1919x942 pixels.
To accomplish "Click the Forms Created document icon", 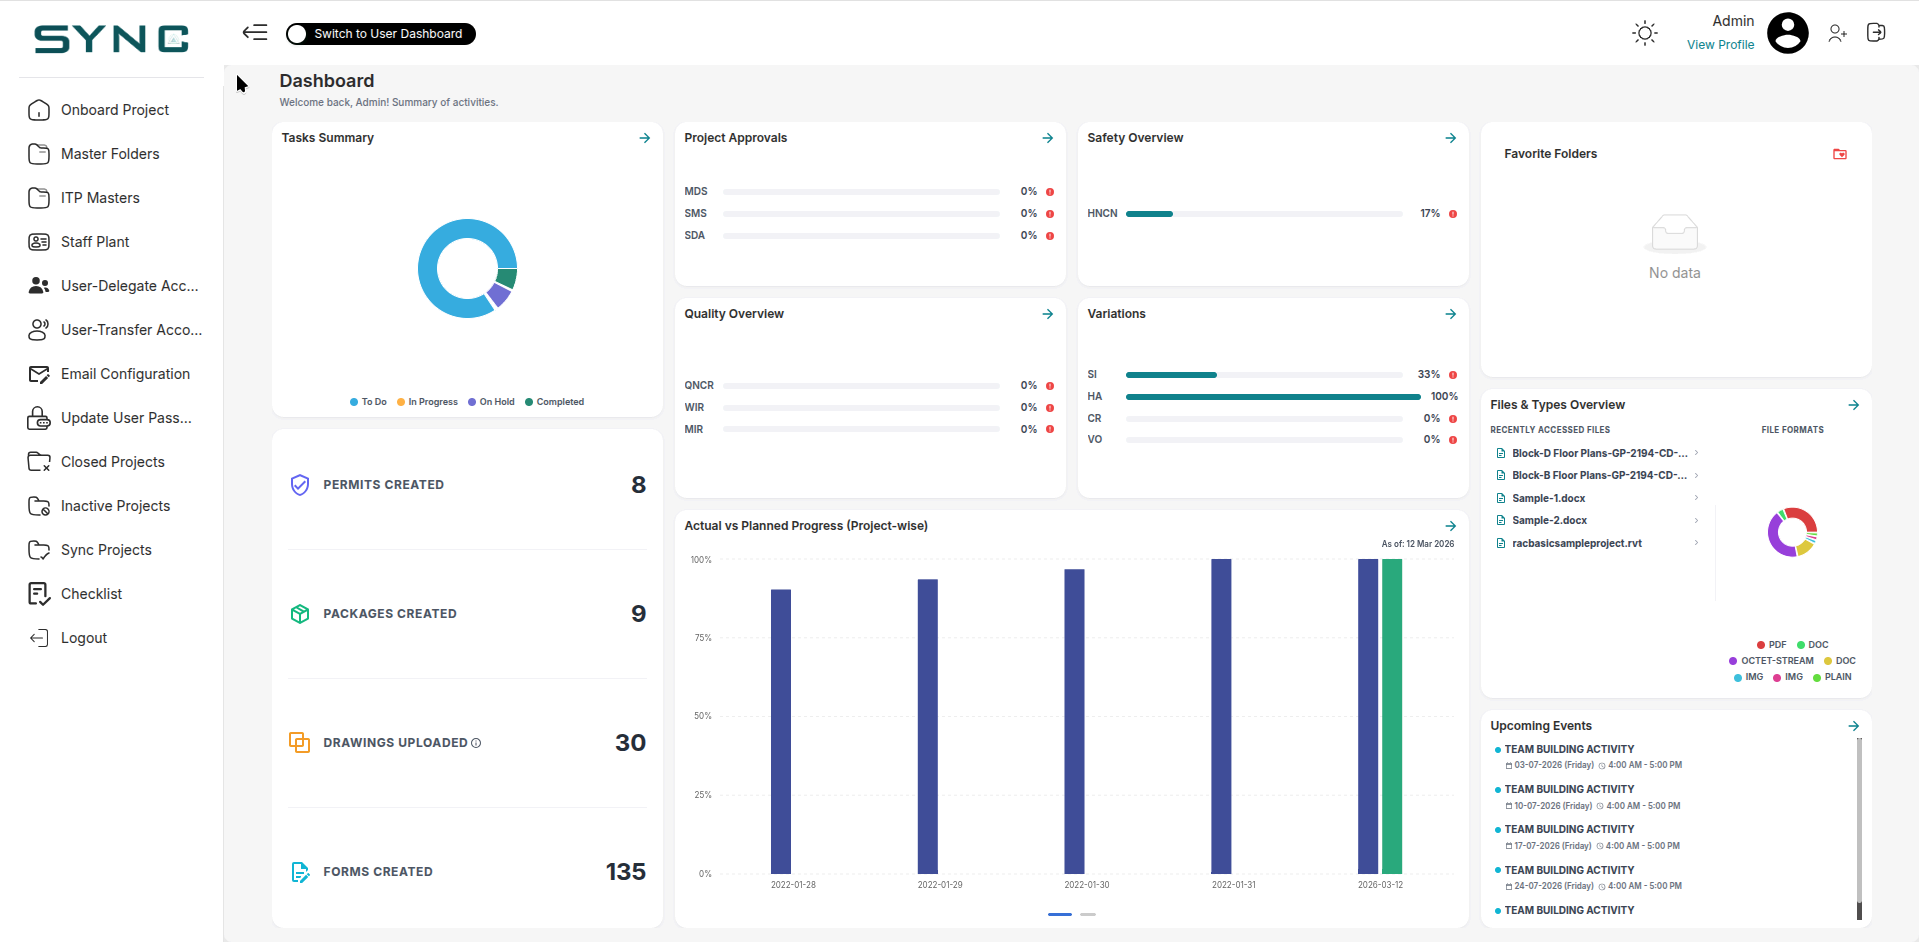I will tap(300, 872).
